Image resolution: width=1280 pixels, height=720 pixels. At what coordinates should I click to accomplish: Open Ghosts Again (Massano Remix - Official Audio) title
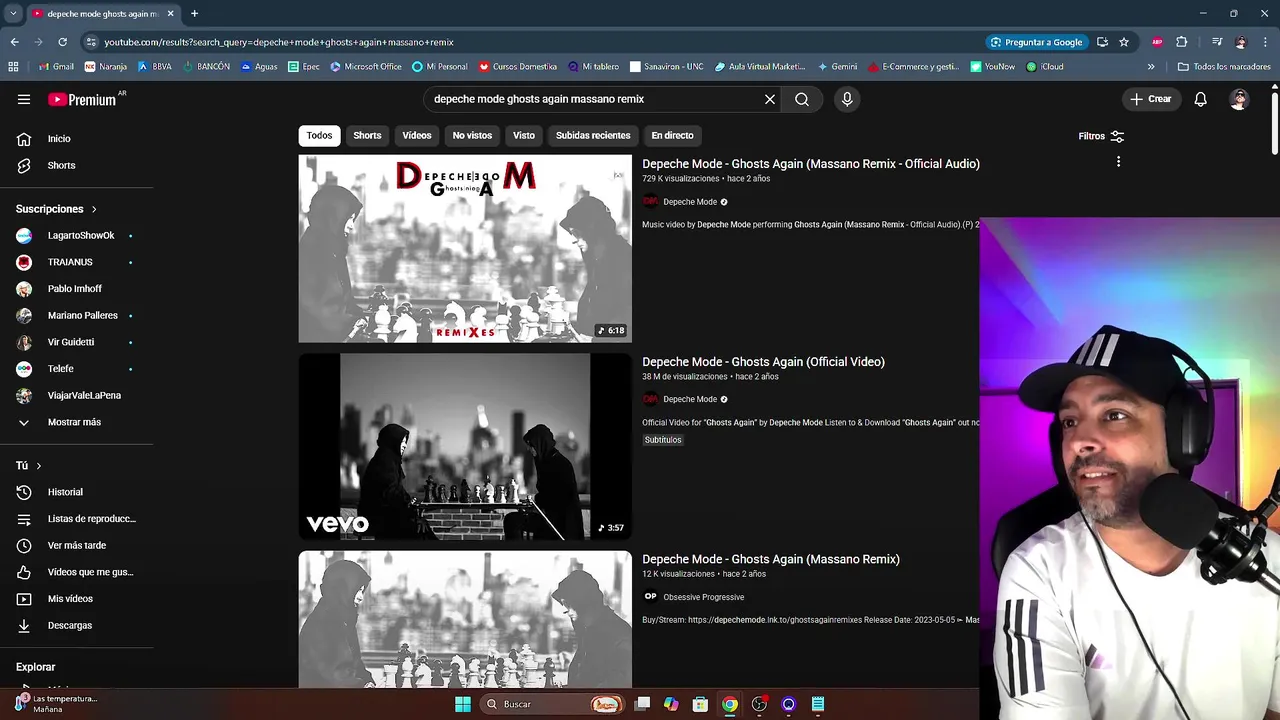tap(811, 164)
